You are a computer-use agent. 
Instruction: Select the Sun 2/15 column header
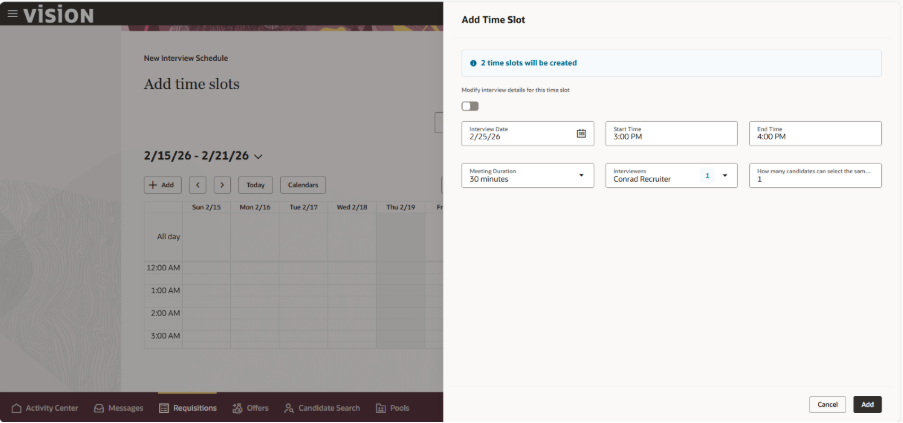[x=206, y=207]
